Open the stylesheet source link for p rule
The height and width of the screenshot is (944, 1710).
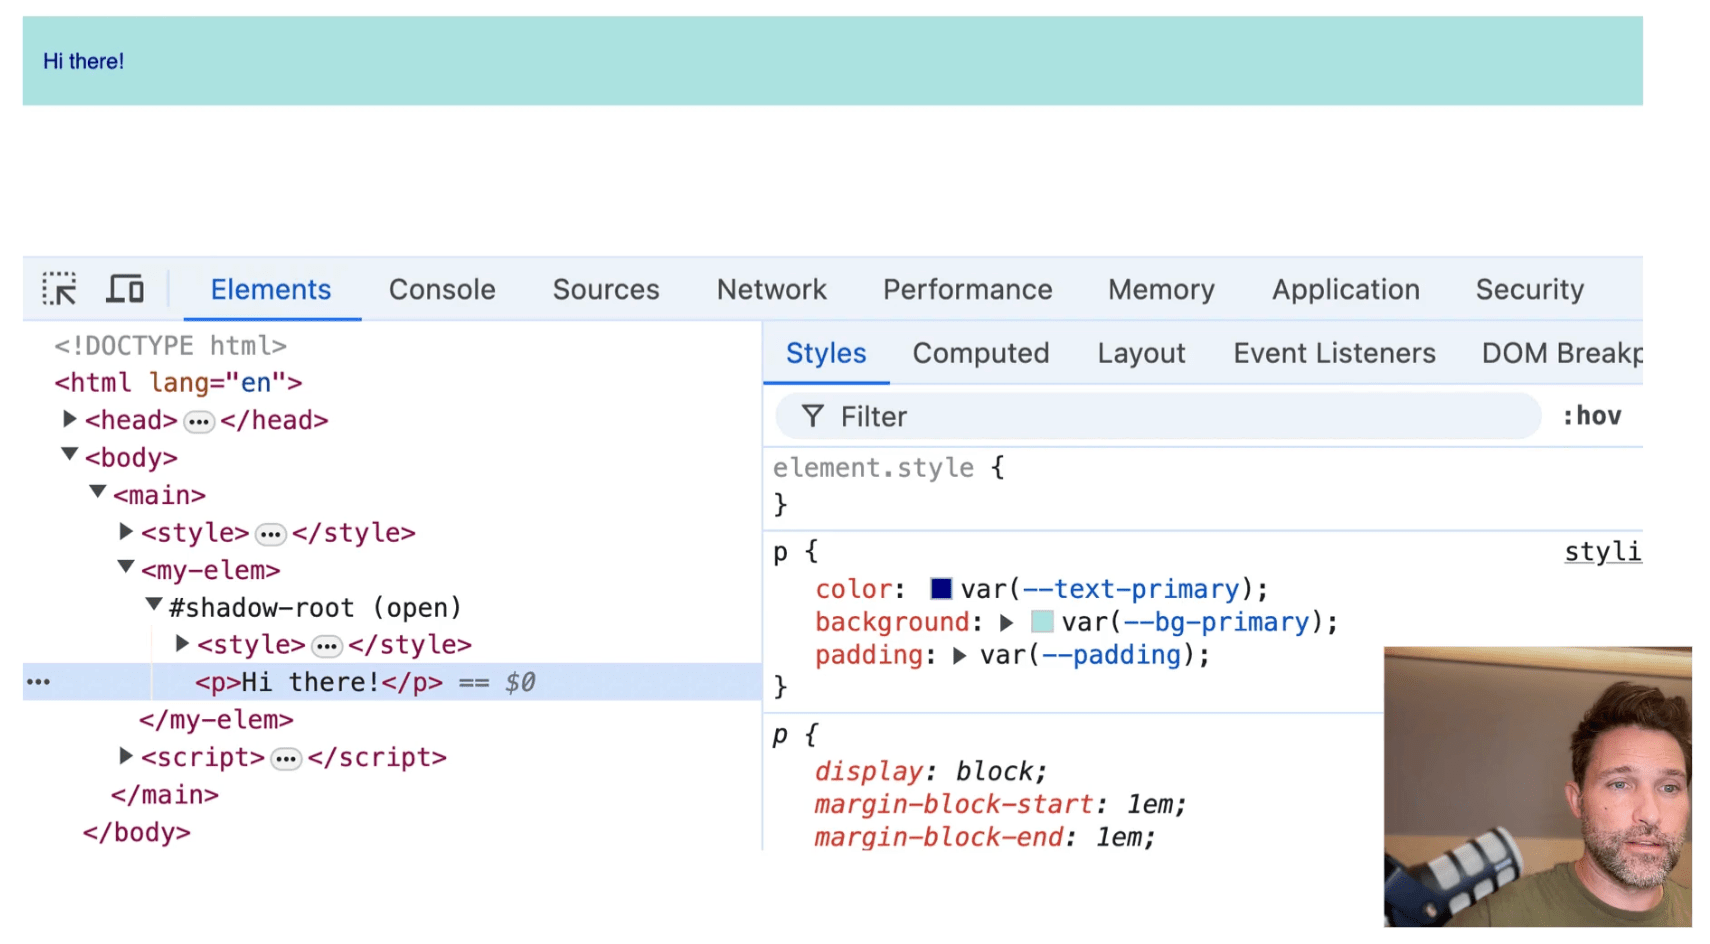(1603, 552)
